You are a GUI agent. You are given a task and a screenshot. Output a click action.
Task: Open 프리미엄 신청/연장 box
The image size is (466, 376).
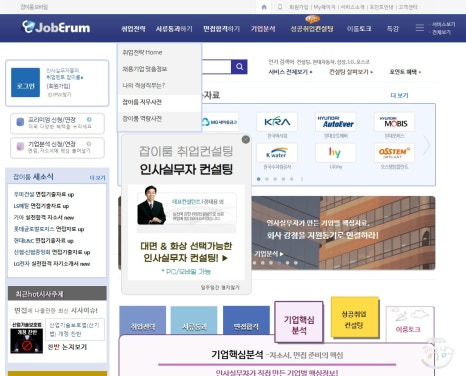pos(57,123)
